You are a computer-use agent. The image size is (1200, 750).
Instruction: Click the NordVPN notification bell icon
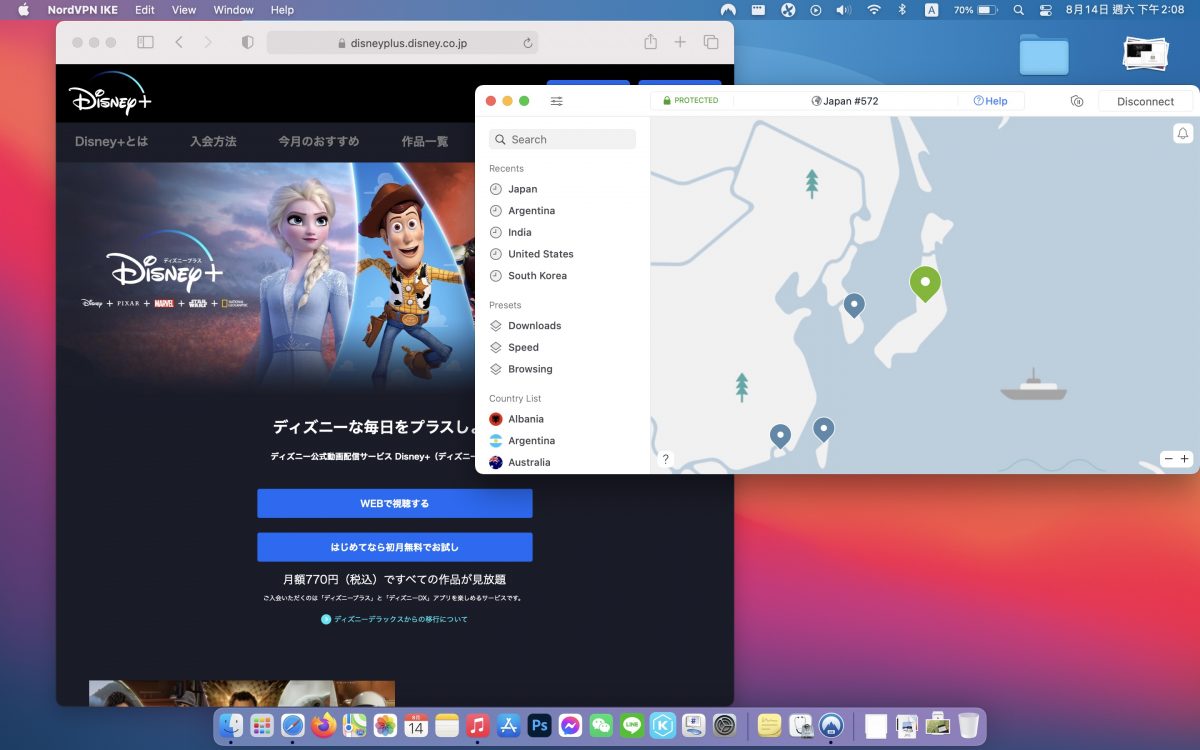(x=1183, y=134)
